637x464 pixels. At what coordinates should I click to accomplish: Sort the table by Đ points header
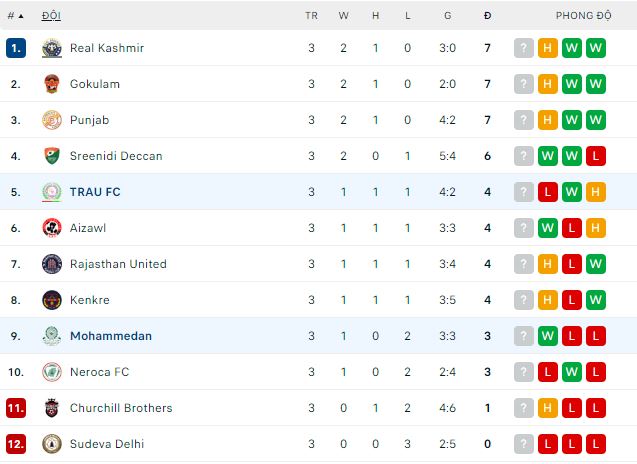coord(487,16)
